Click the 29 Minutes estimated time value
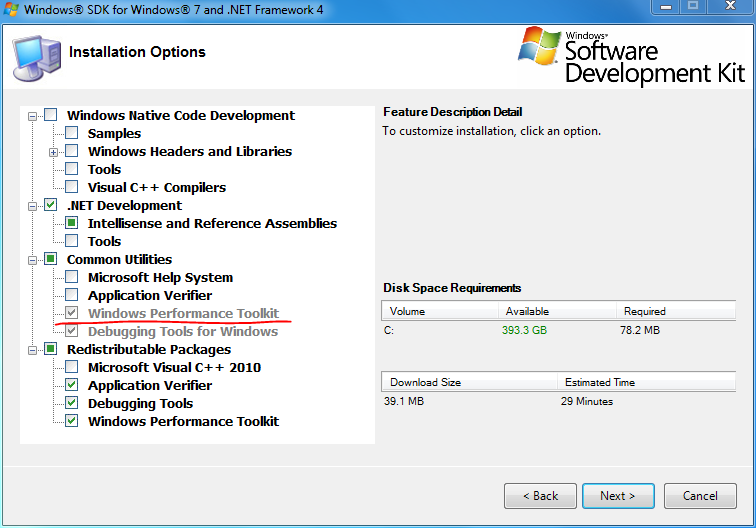This screenshot has width=756, height=528. [x=587, y=401]
